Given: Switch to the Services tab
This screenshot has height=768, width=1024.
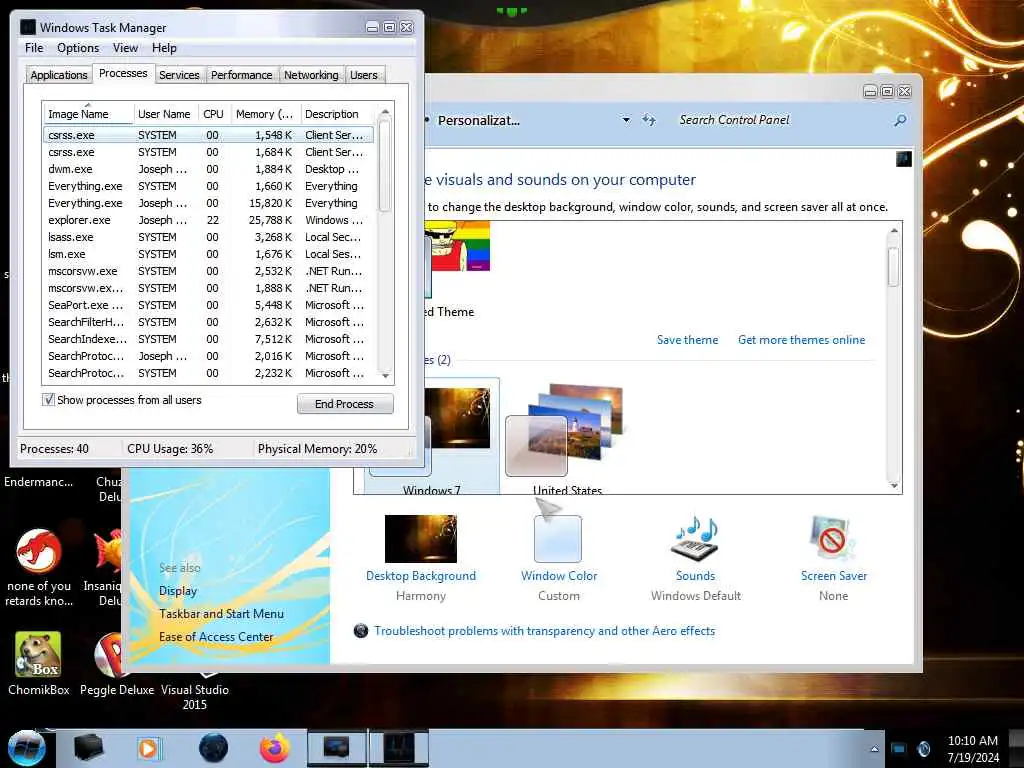Looking at the screenshot, I should pyautogui.click(x=179, y=75).
